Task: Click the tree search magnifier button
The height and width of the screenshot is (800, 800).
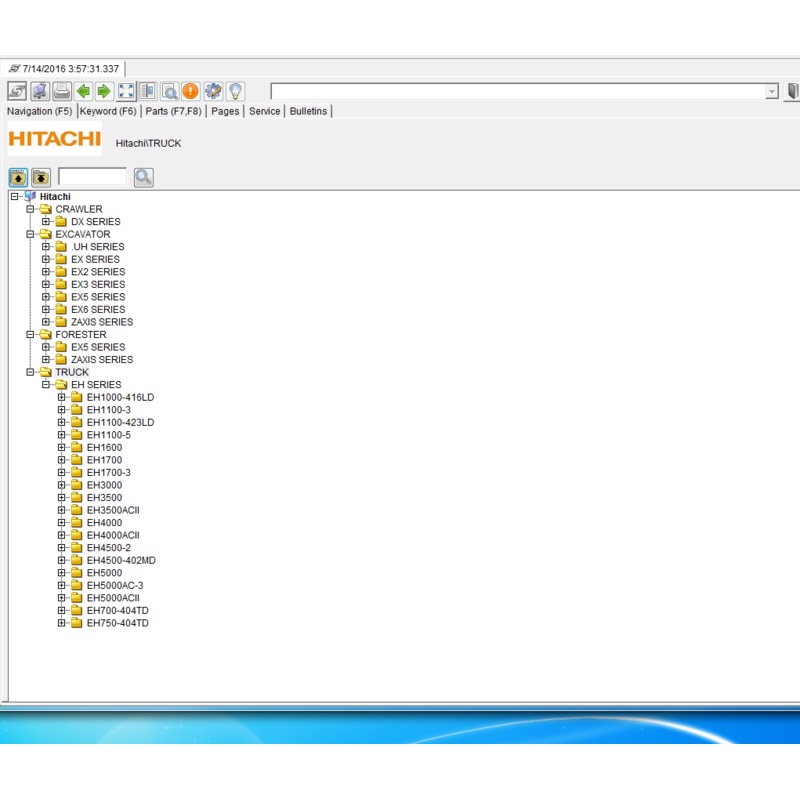Action: 143,178
